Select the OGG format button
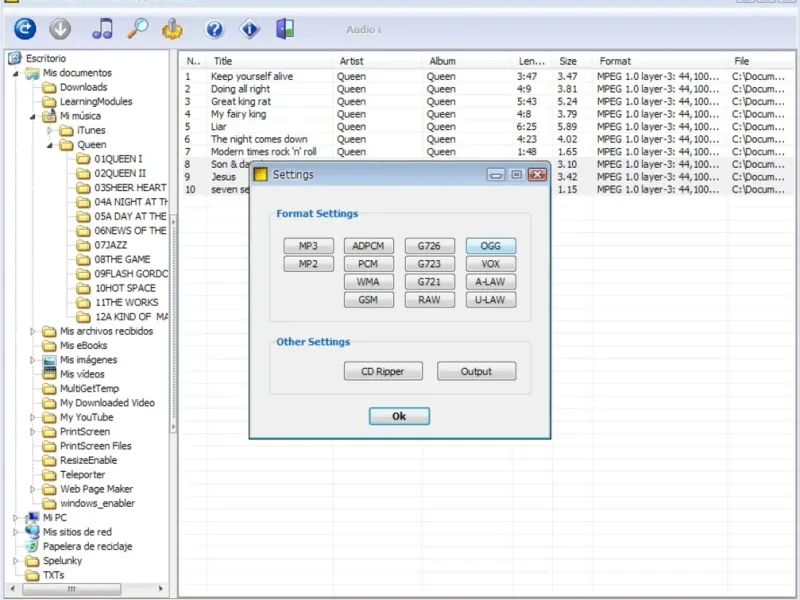The width and height of the screenshot is (800, 600). click(x=490, y=246)
